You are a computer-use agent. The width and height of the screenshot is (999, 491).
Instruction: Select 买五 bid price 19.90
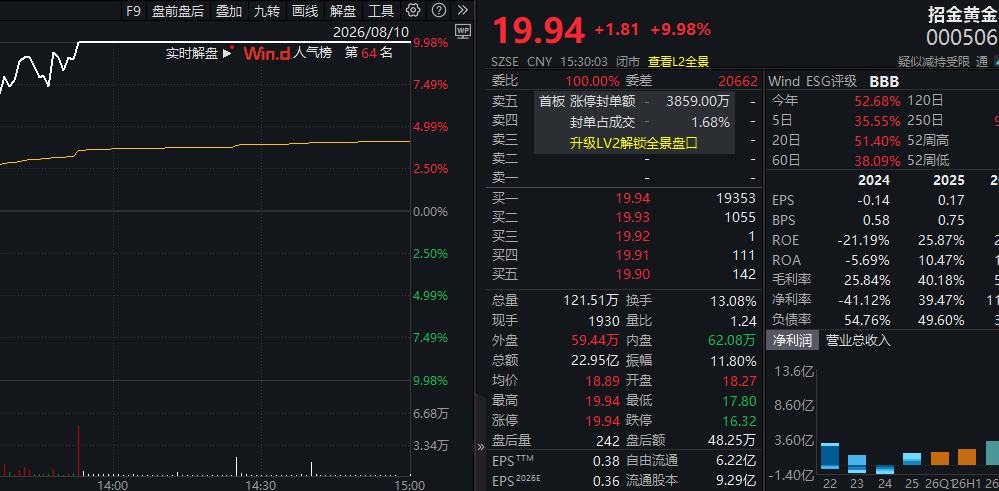coord(633,274)
